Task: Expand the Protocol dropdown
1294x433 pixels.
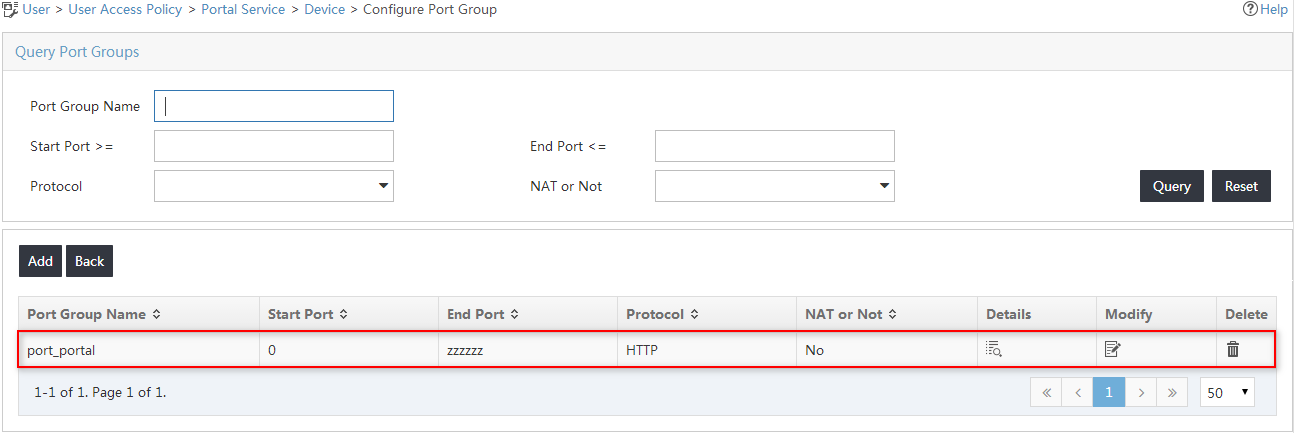Action: tap(274, 186)
